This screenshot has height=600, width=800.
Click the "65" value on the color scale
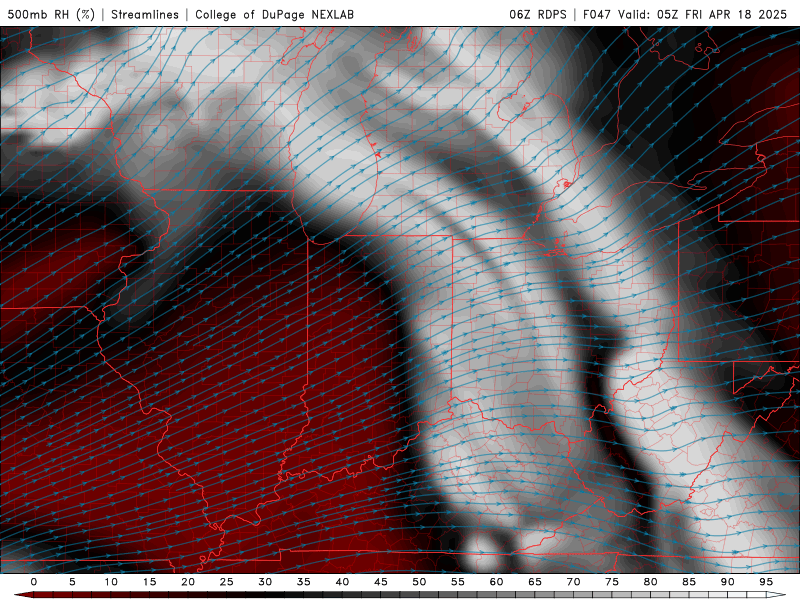tap(535, 582)
